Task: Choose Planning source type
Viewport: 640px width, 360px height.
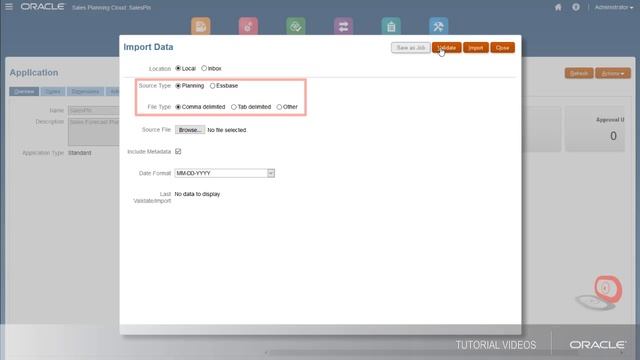Action: pyautogui.click(x=178, y=86)
